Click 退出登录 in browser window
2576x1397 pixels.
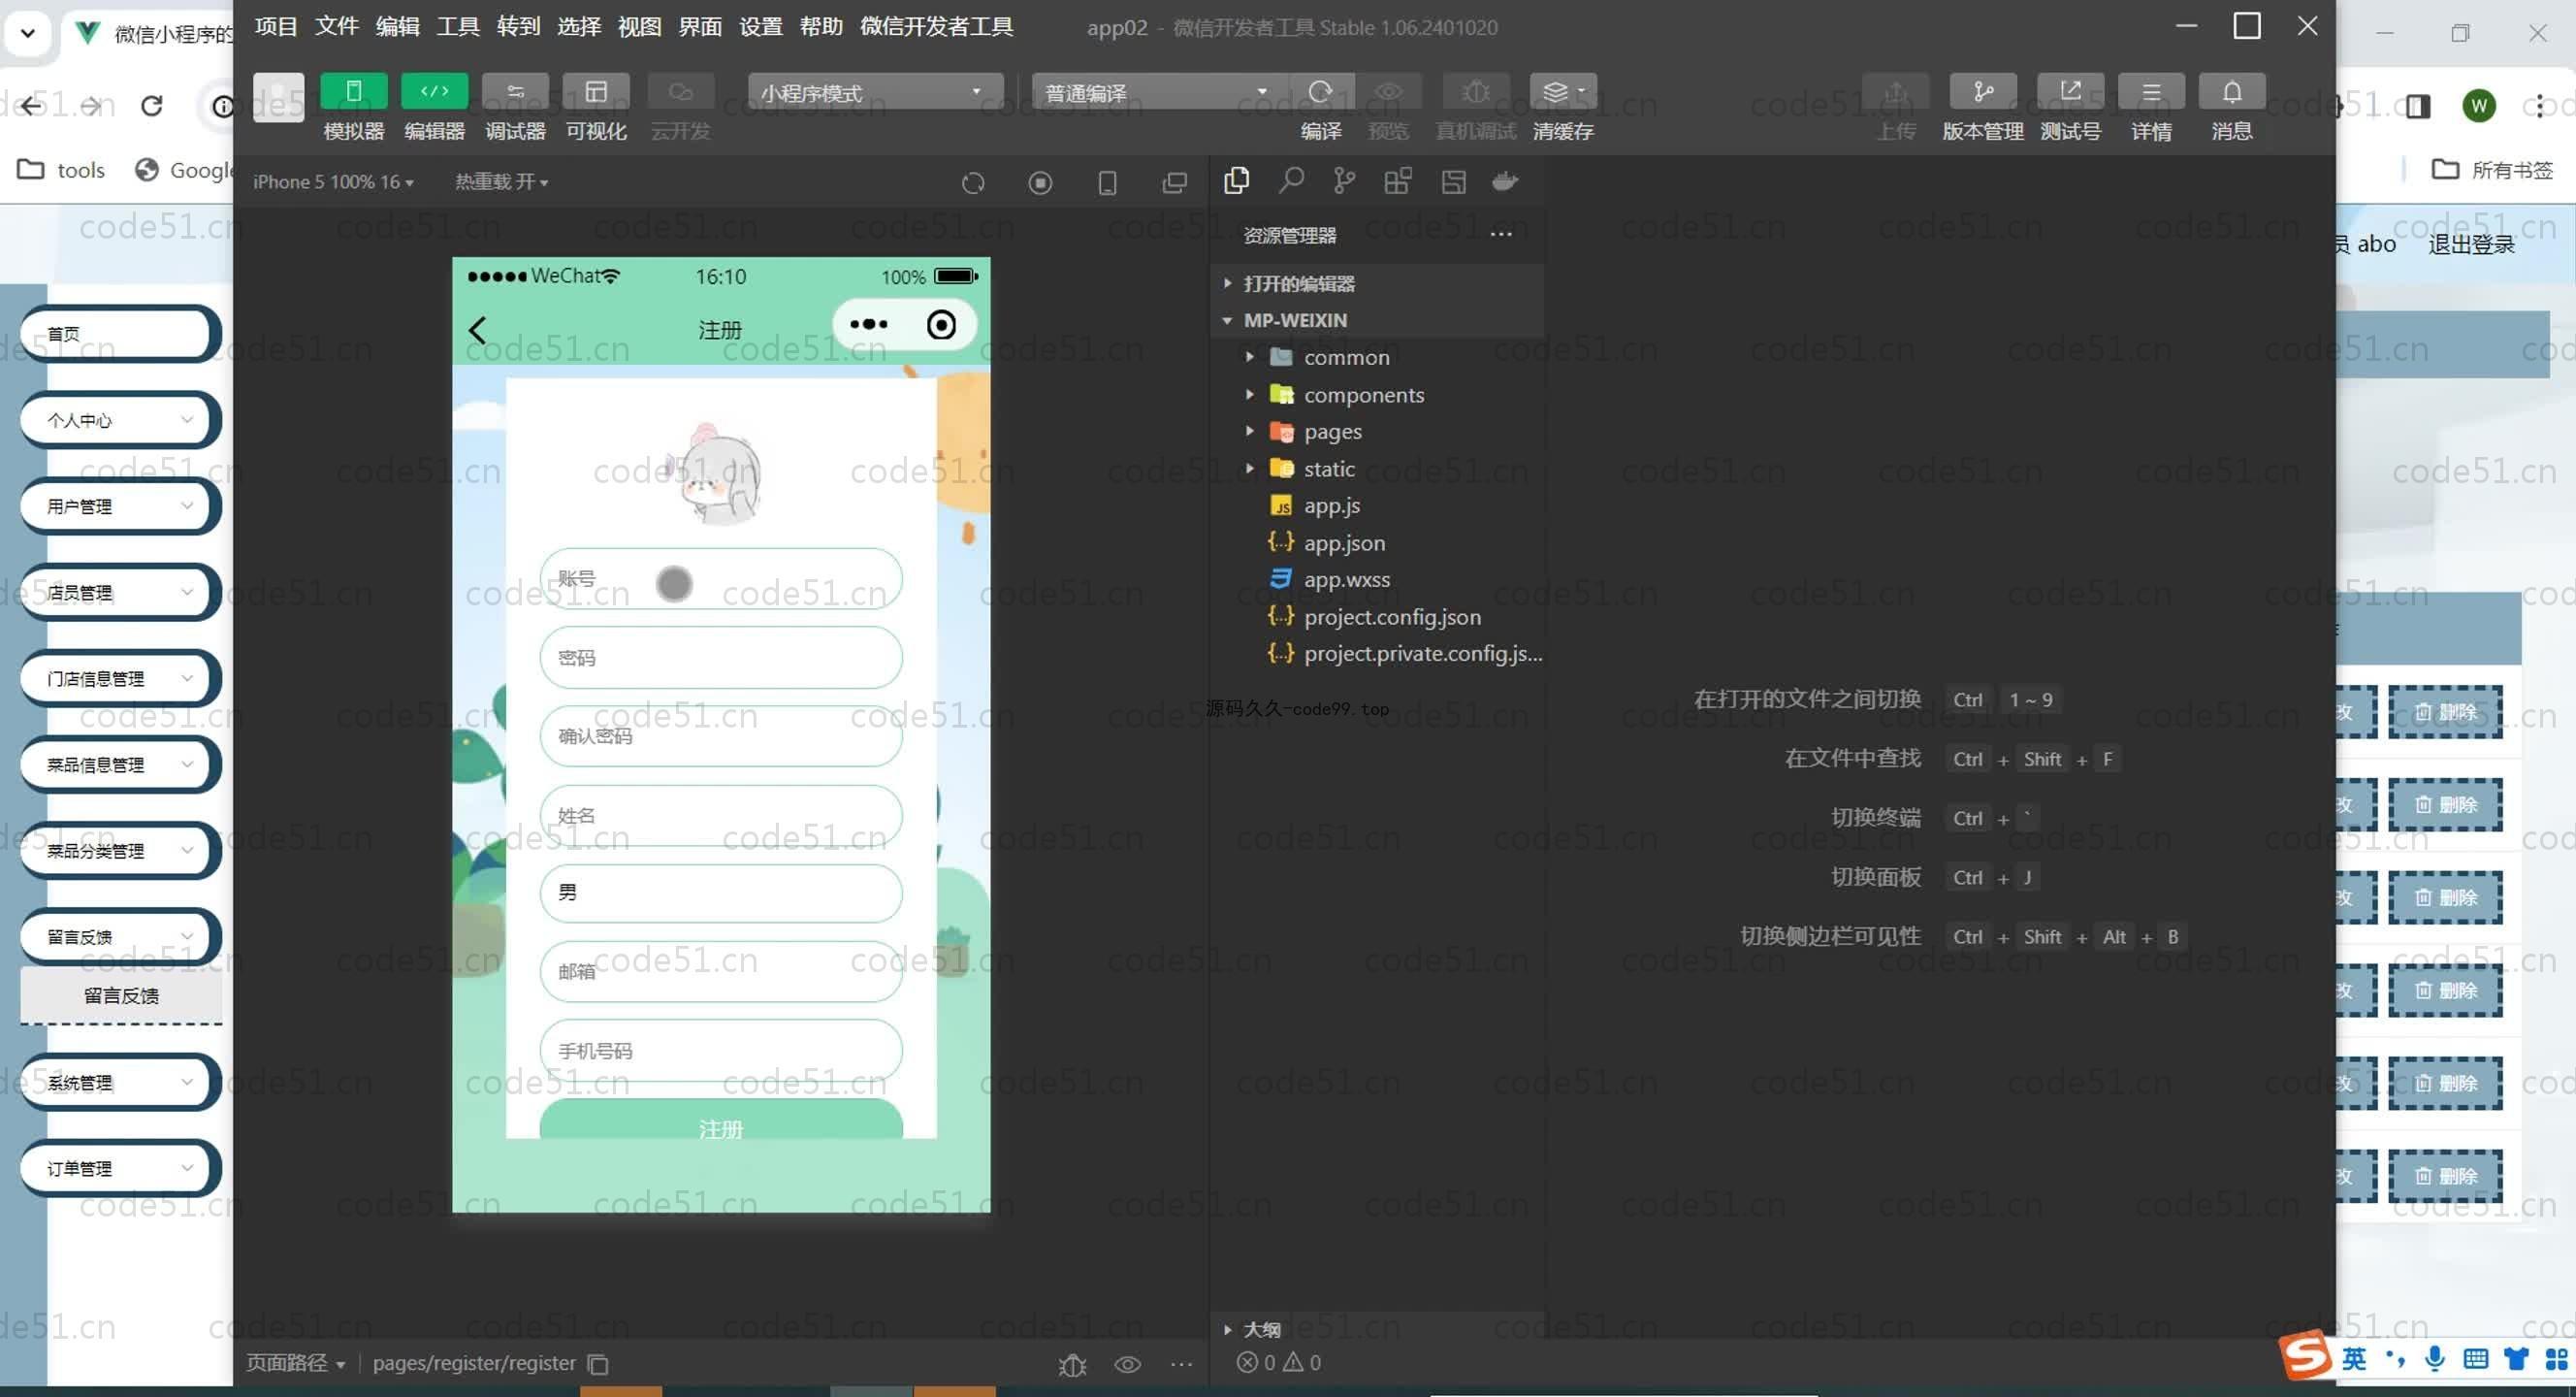click(x=2471, y=244)
